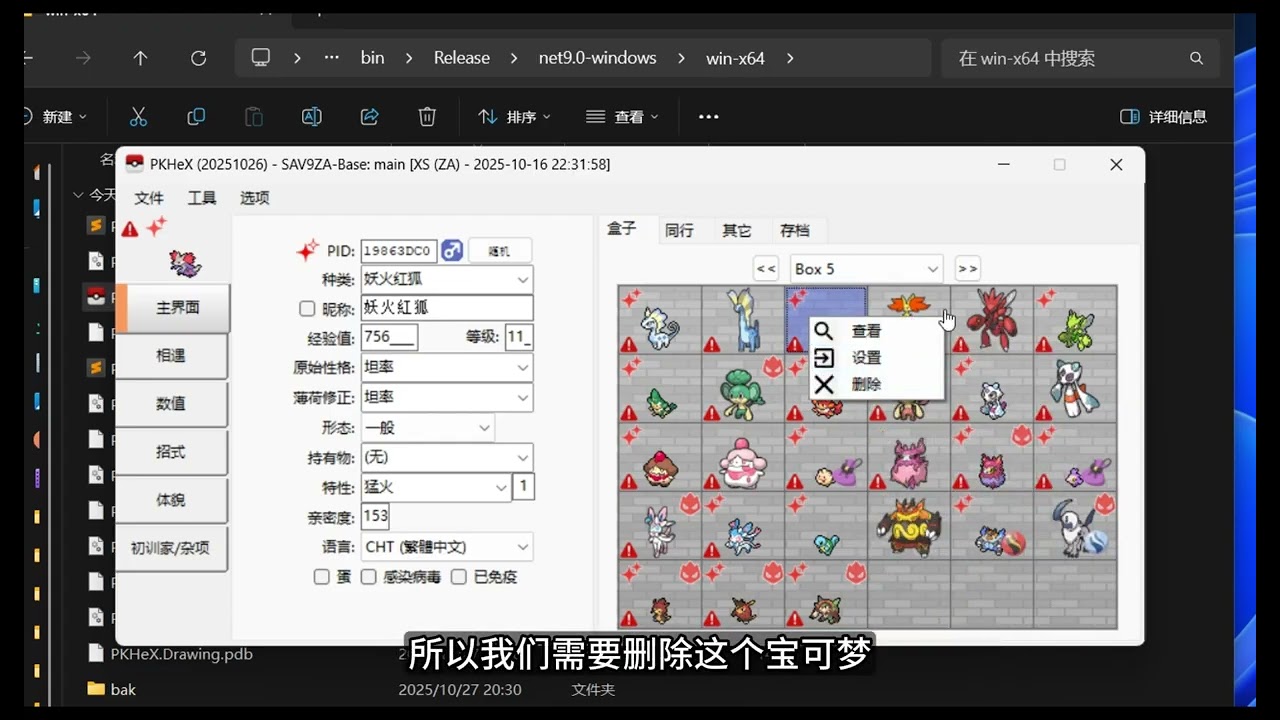The width and height of the screenshot is (1280, 720).
Task: Click the 经验值 experience input field
Action: coord(389,337)
